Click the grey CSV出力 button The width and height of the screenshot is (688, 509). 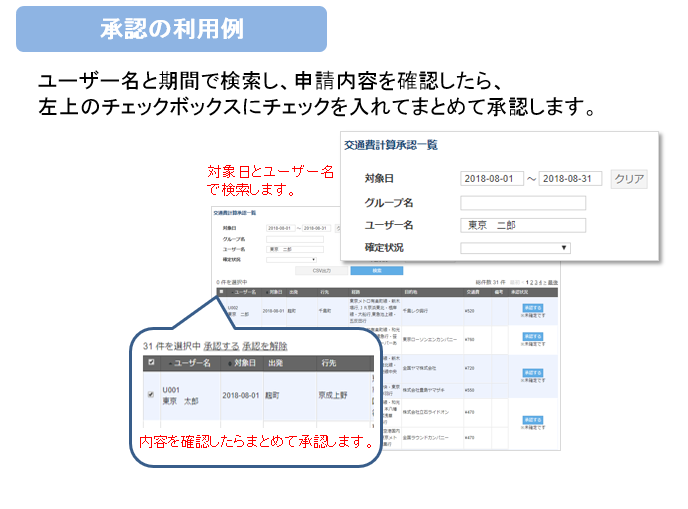pos(322,271)
